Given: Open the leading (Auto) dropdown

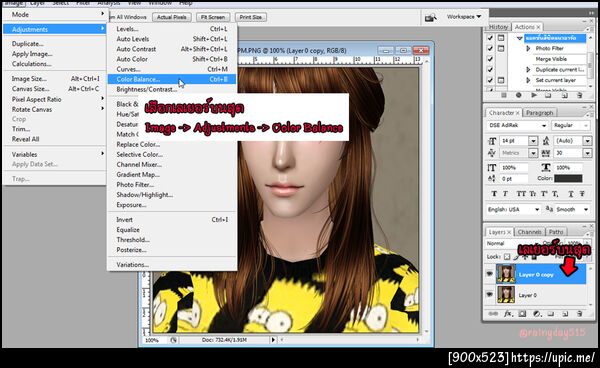Looking at the screenshot, I should [x=587, y=141].
